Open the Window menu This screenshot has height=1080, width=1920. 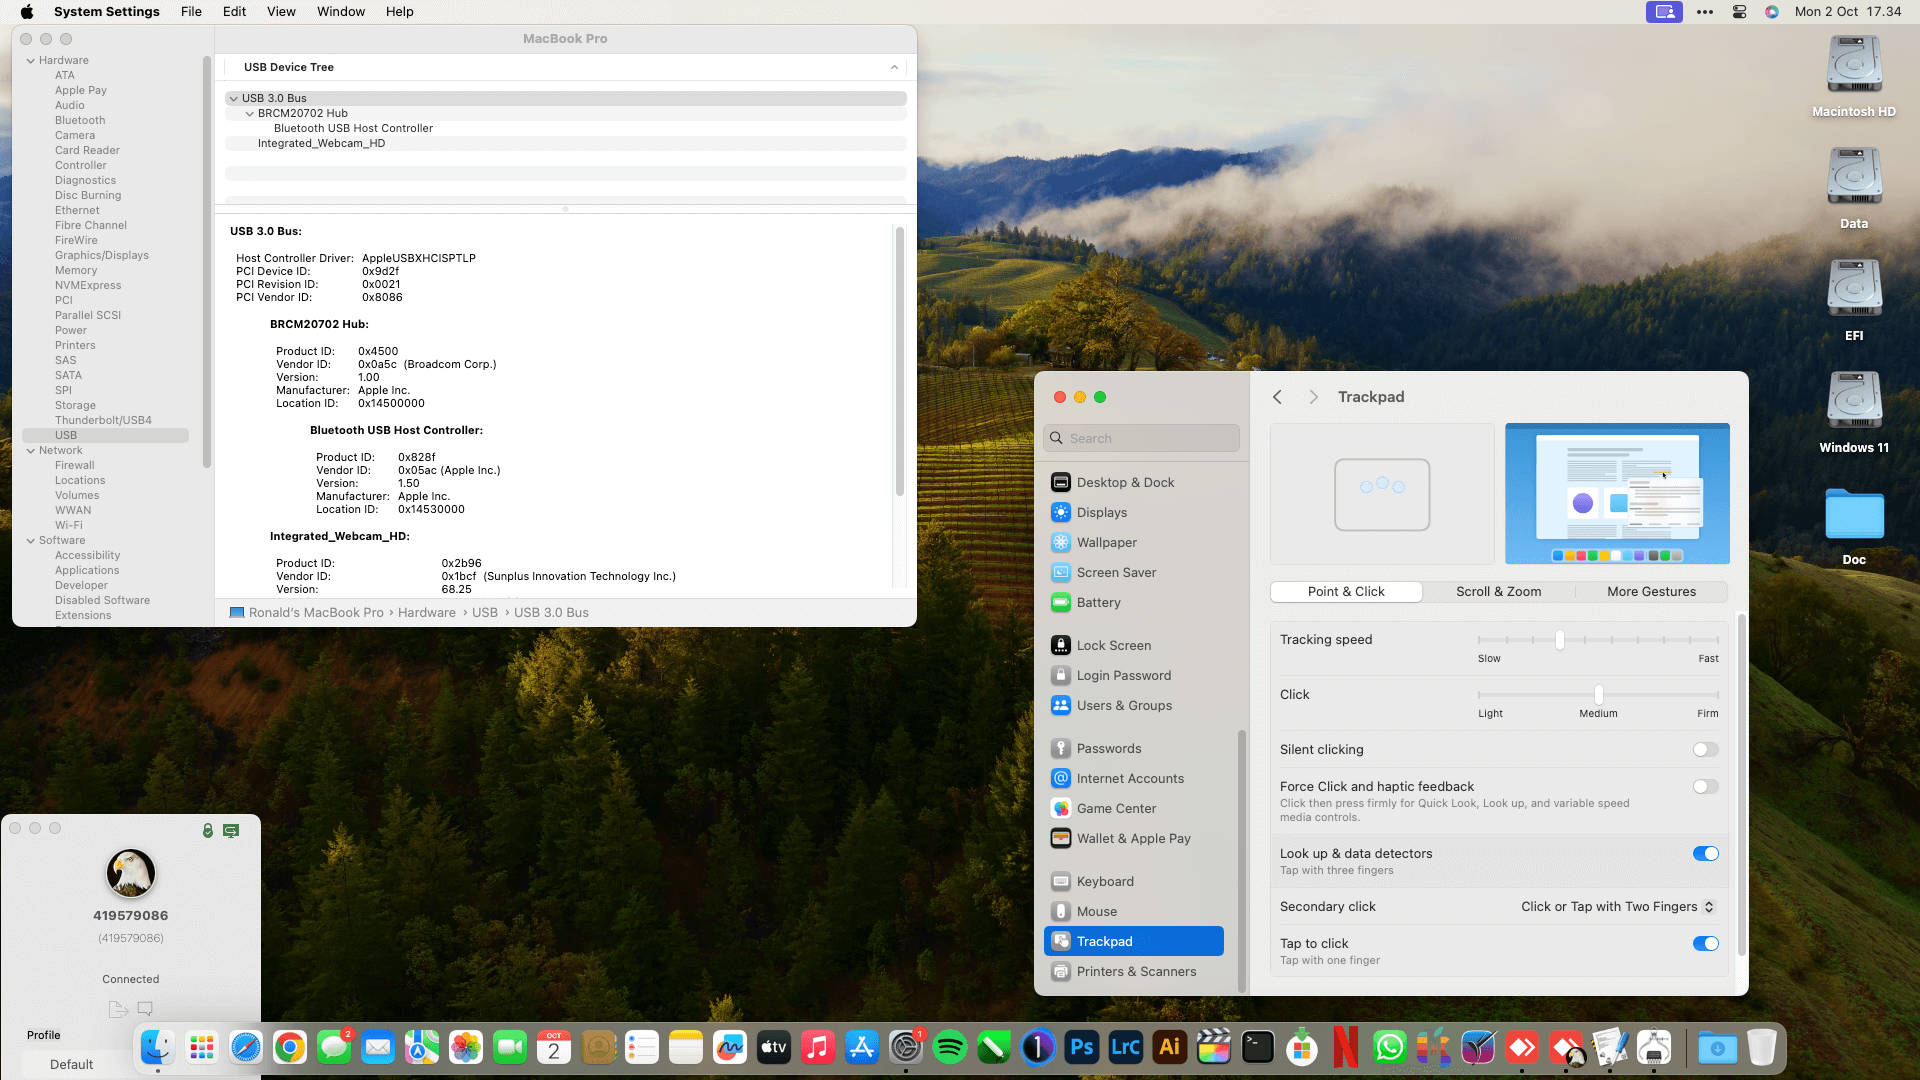340,12
